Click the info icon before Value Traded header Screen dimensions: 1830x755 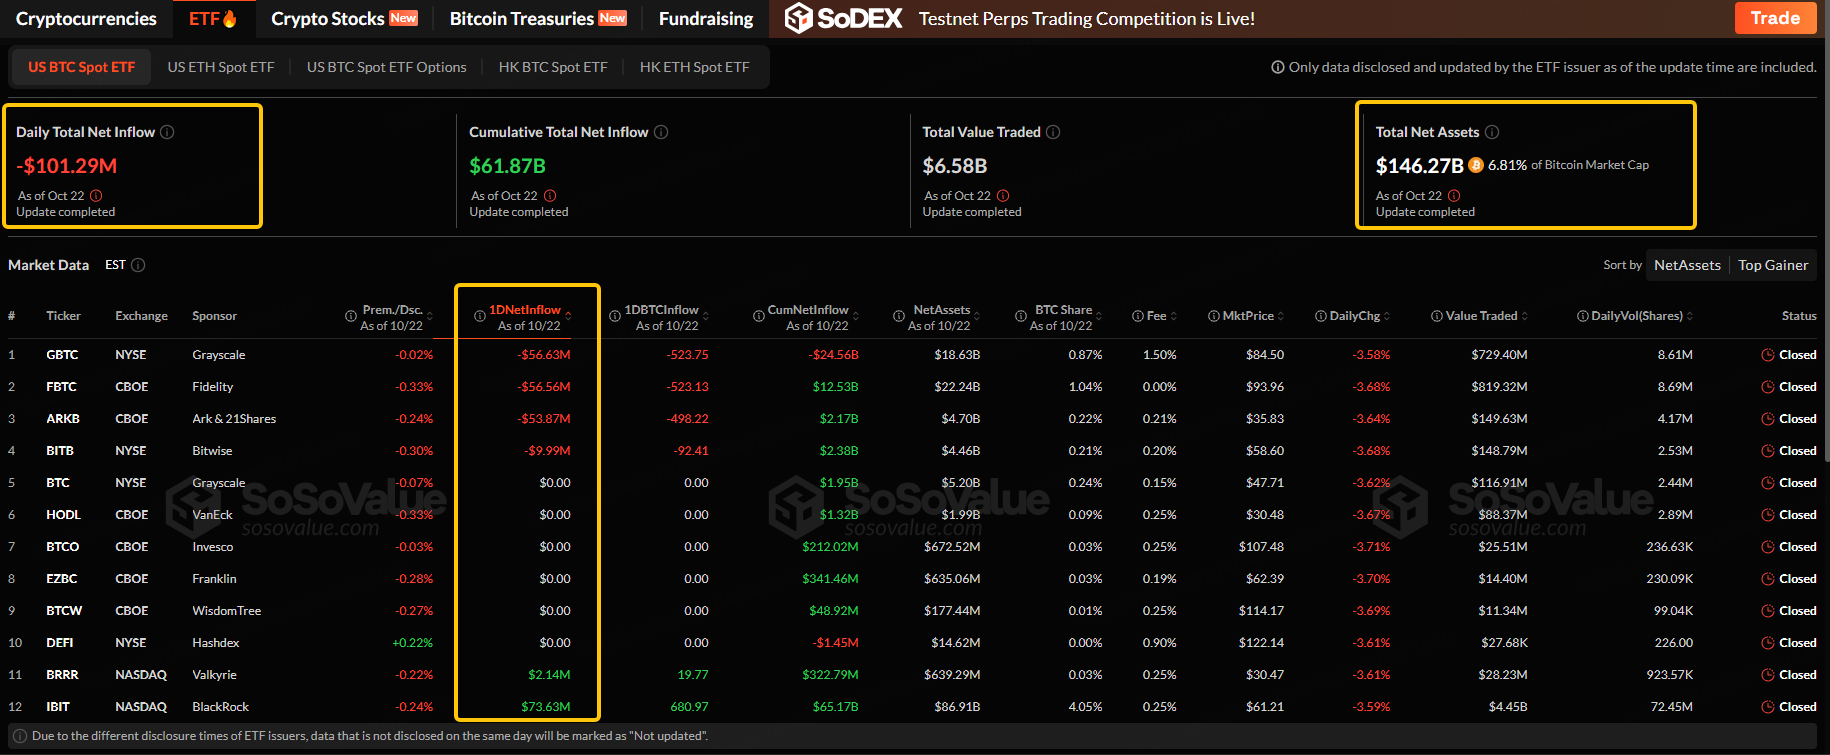[1437, 316]
